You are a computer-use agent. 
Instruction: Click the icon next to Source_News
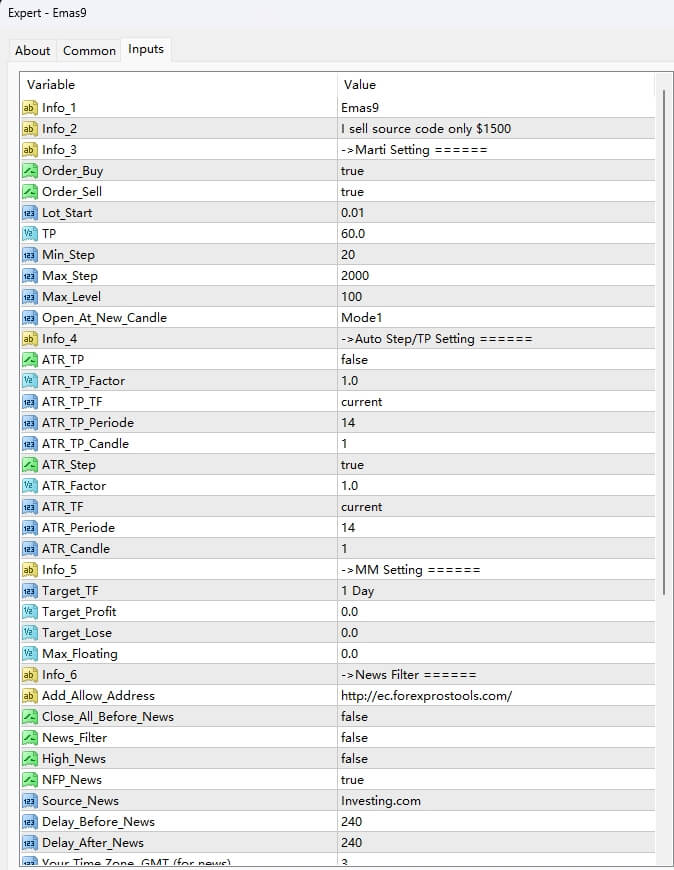point(29,801)
